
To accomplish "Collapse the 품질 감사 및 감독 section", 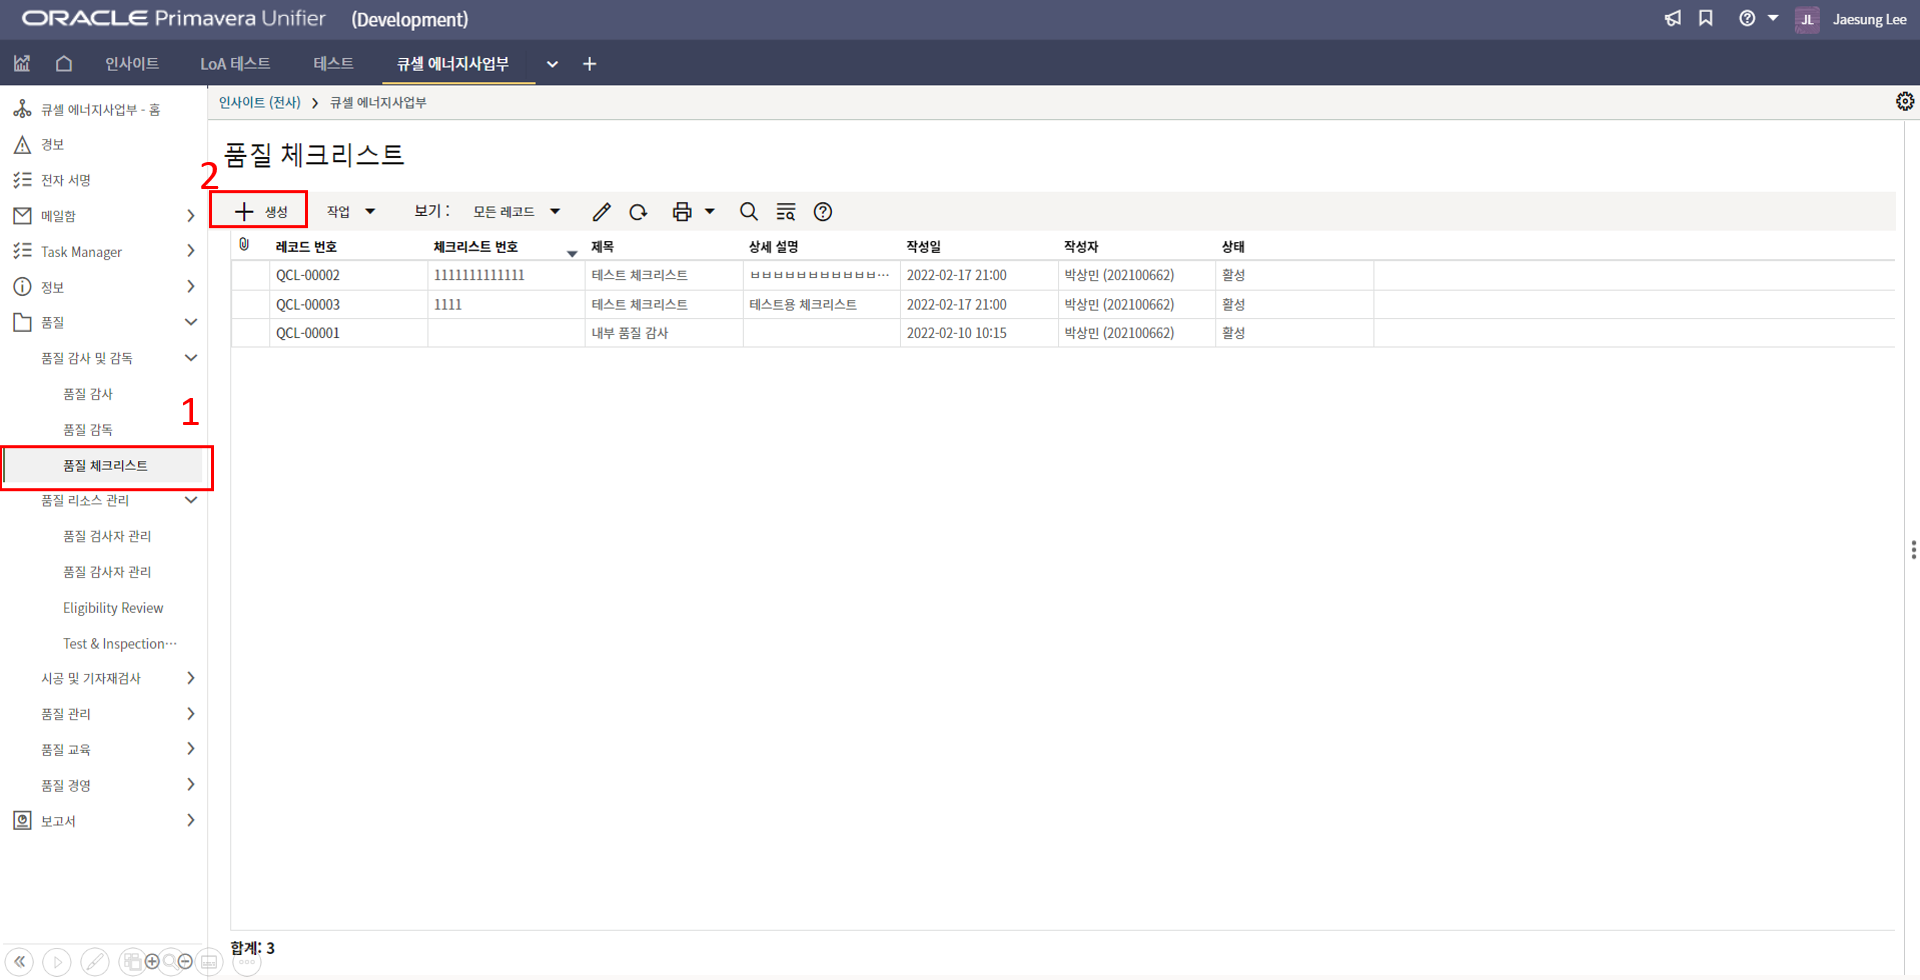I will point(190,358).
